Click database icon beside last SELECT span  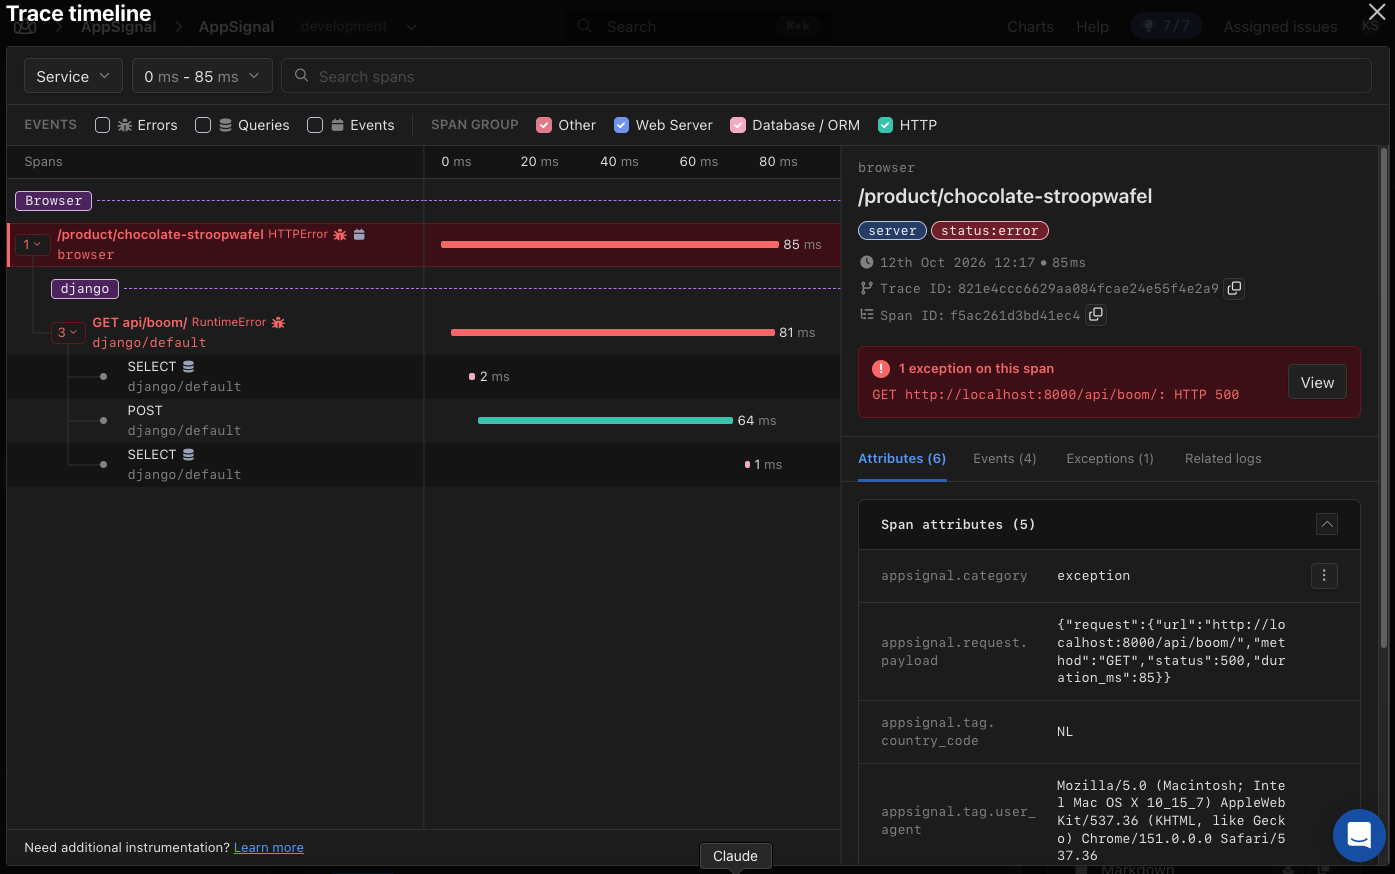pyautogui.click(x=188, y=455)
